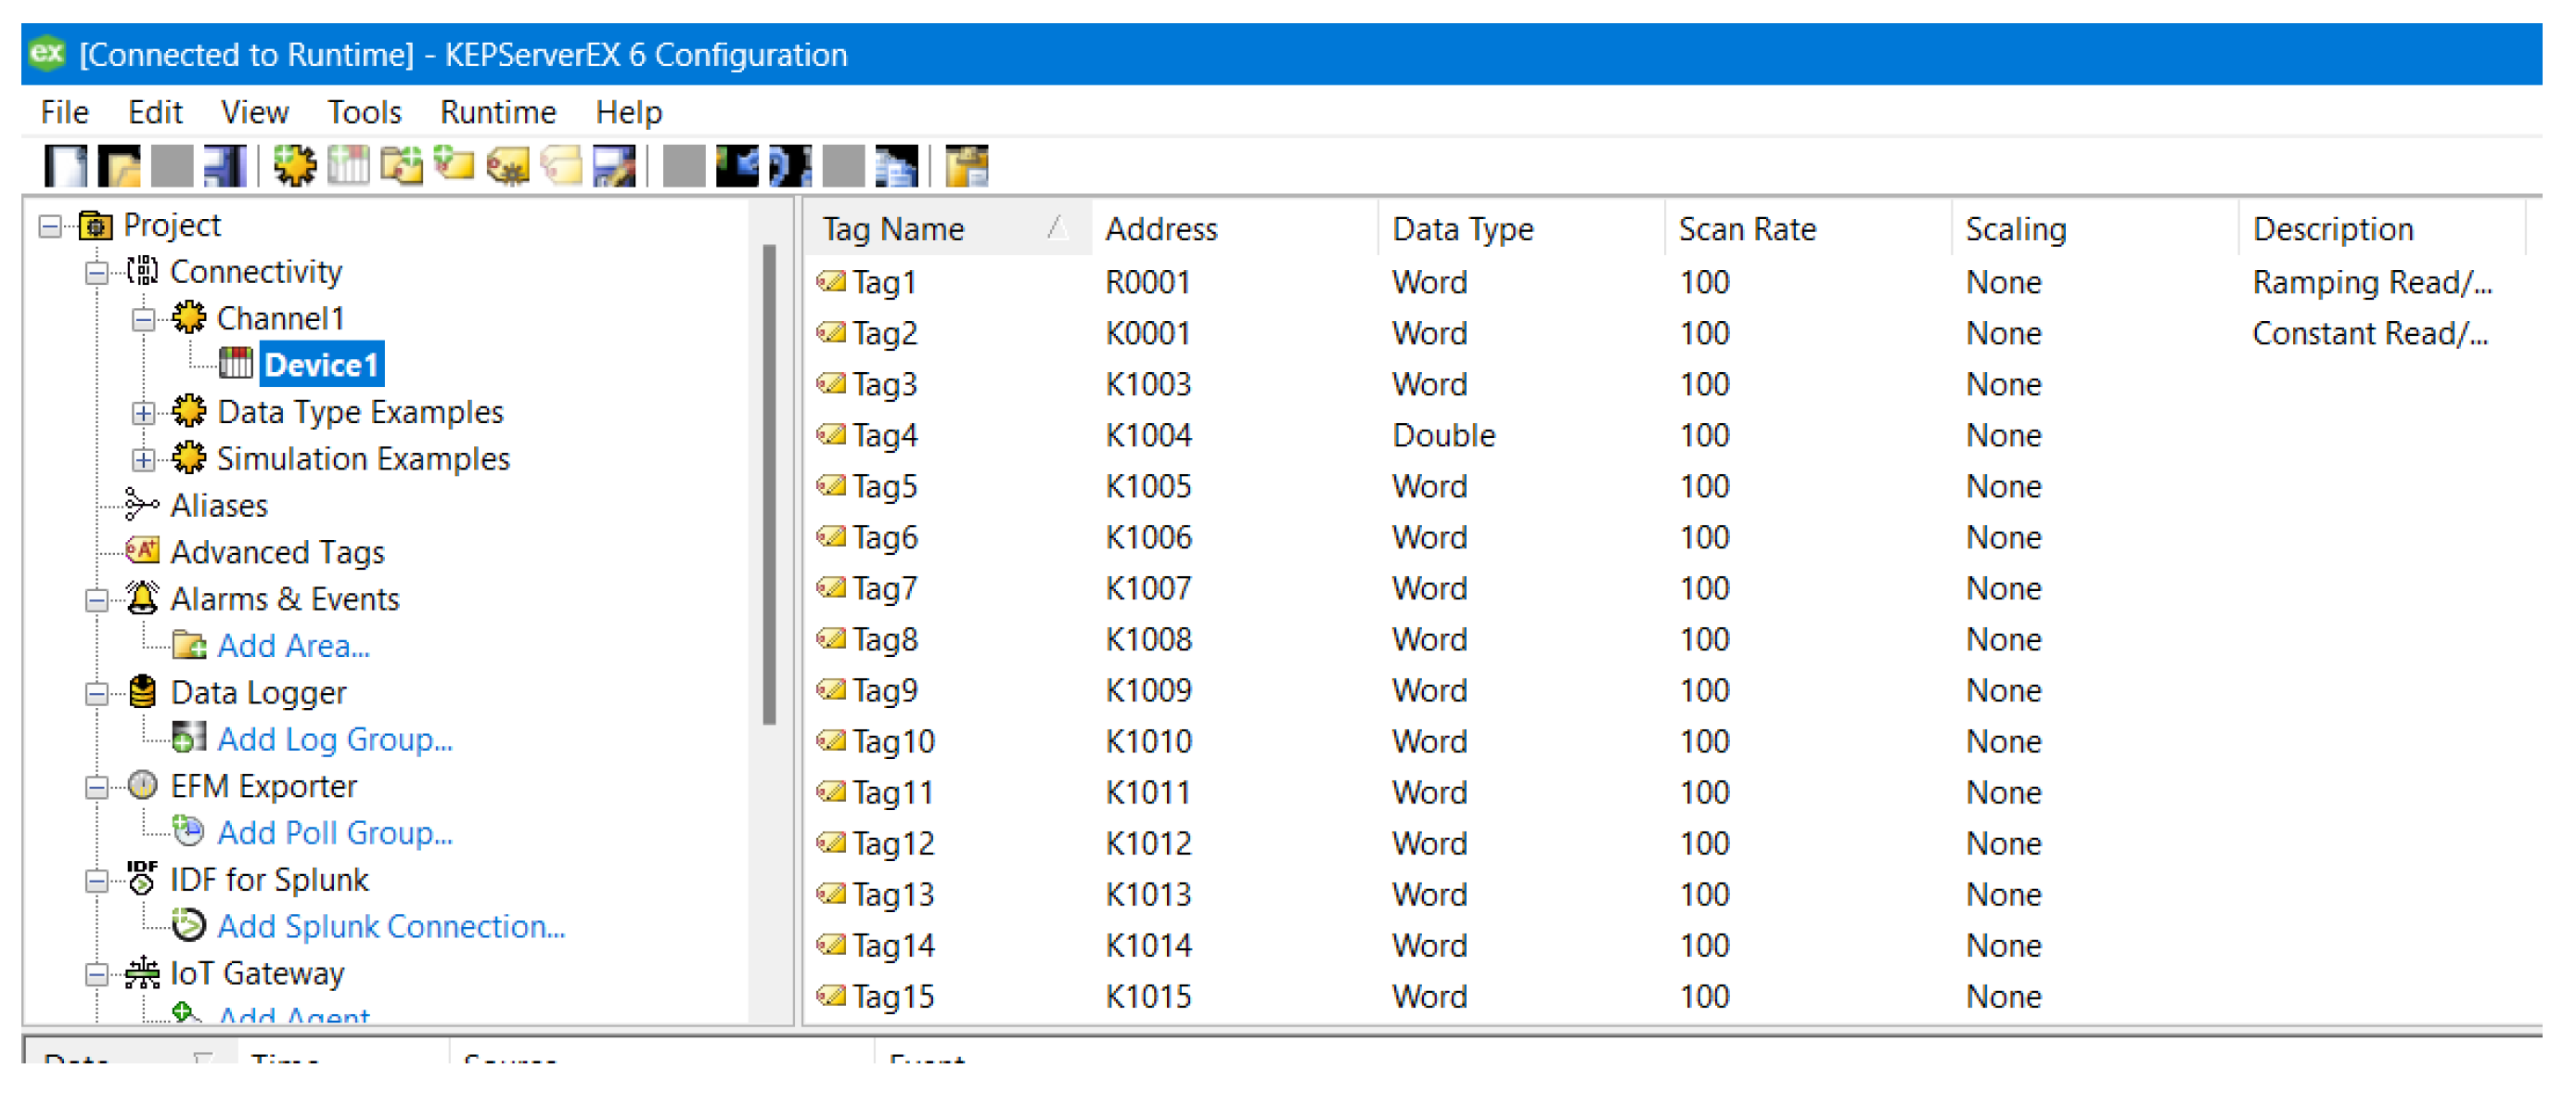2576x1094 pixels.
Task: Open the Runtime menu
Action: point(497,112)
